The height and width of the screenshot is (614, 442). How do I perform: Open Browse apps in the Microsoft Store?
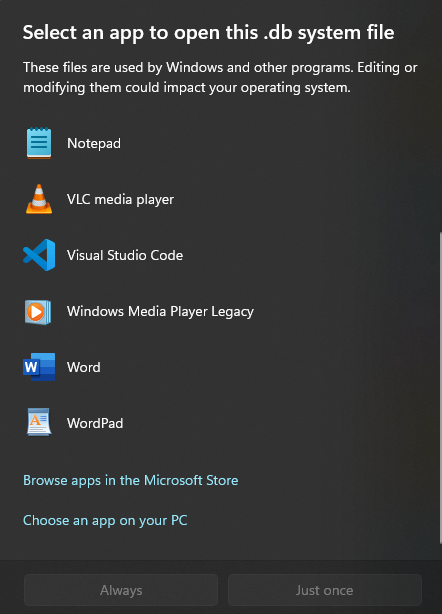(x=131, y=480)
